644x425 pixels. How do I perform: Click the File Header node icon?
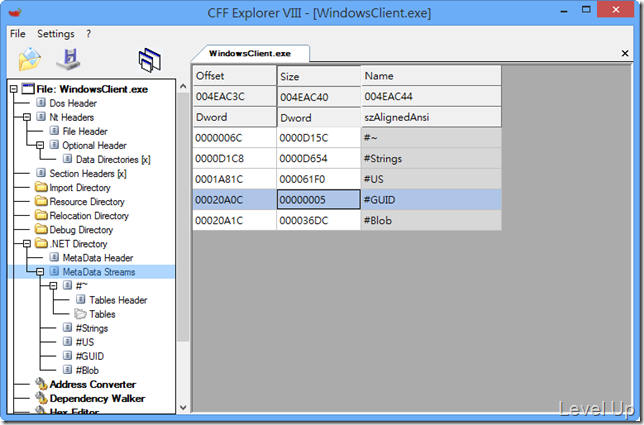[54, 131]
